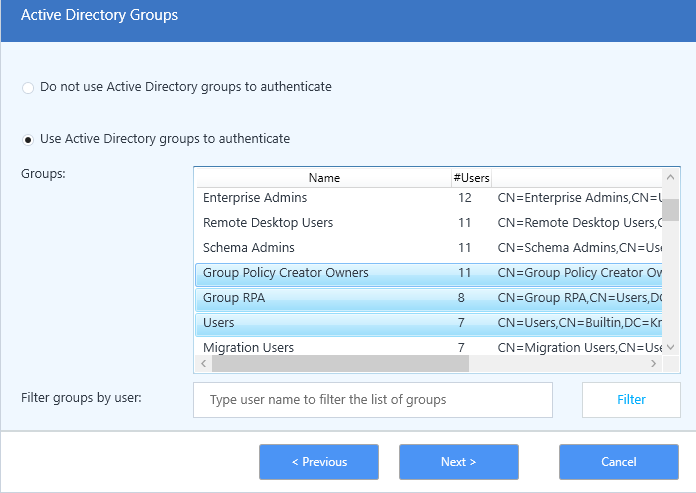Select the Enterprise Admins group row
The image size is (696, 493).
pyautogui.click(x=255, y=198)
